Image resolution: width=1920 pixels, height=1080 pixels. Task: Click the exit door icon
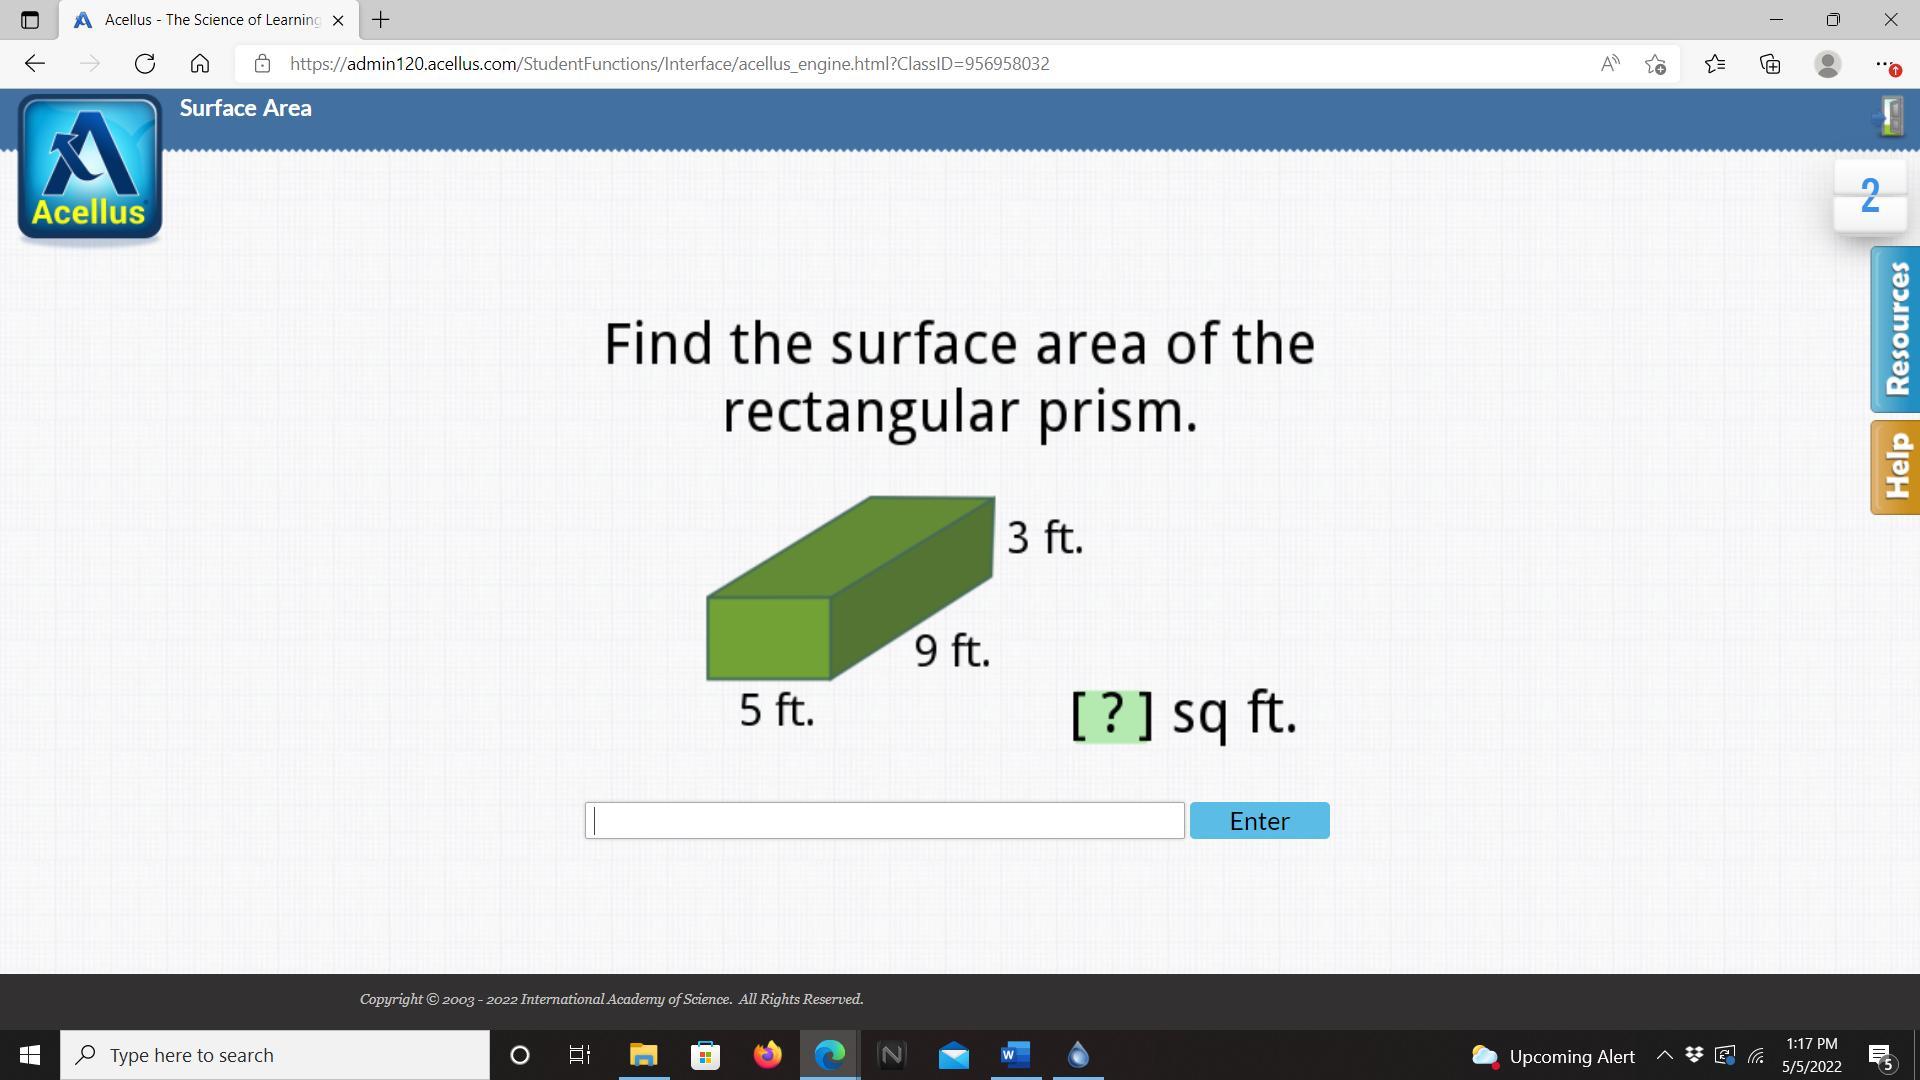click(1889, 117)
